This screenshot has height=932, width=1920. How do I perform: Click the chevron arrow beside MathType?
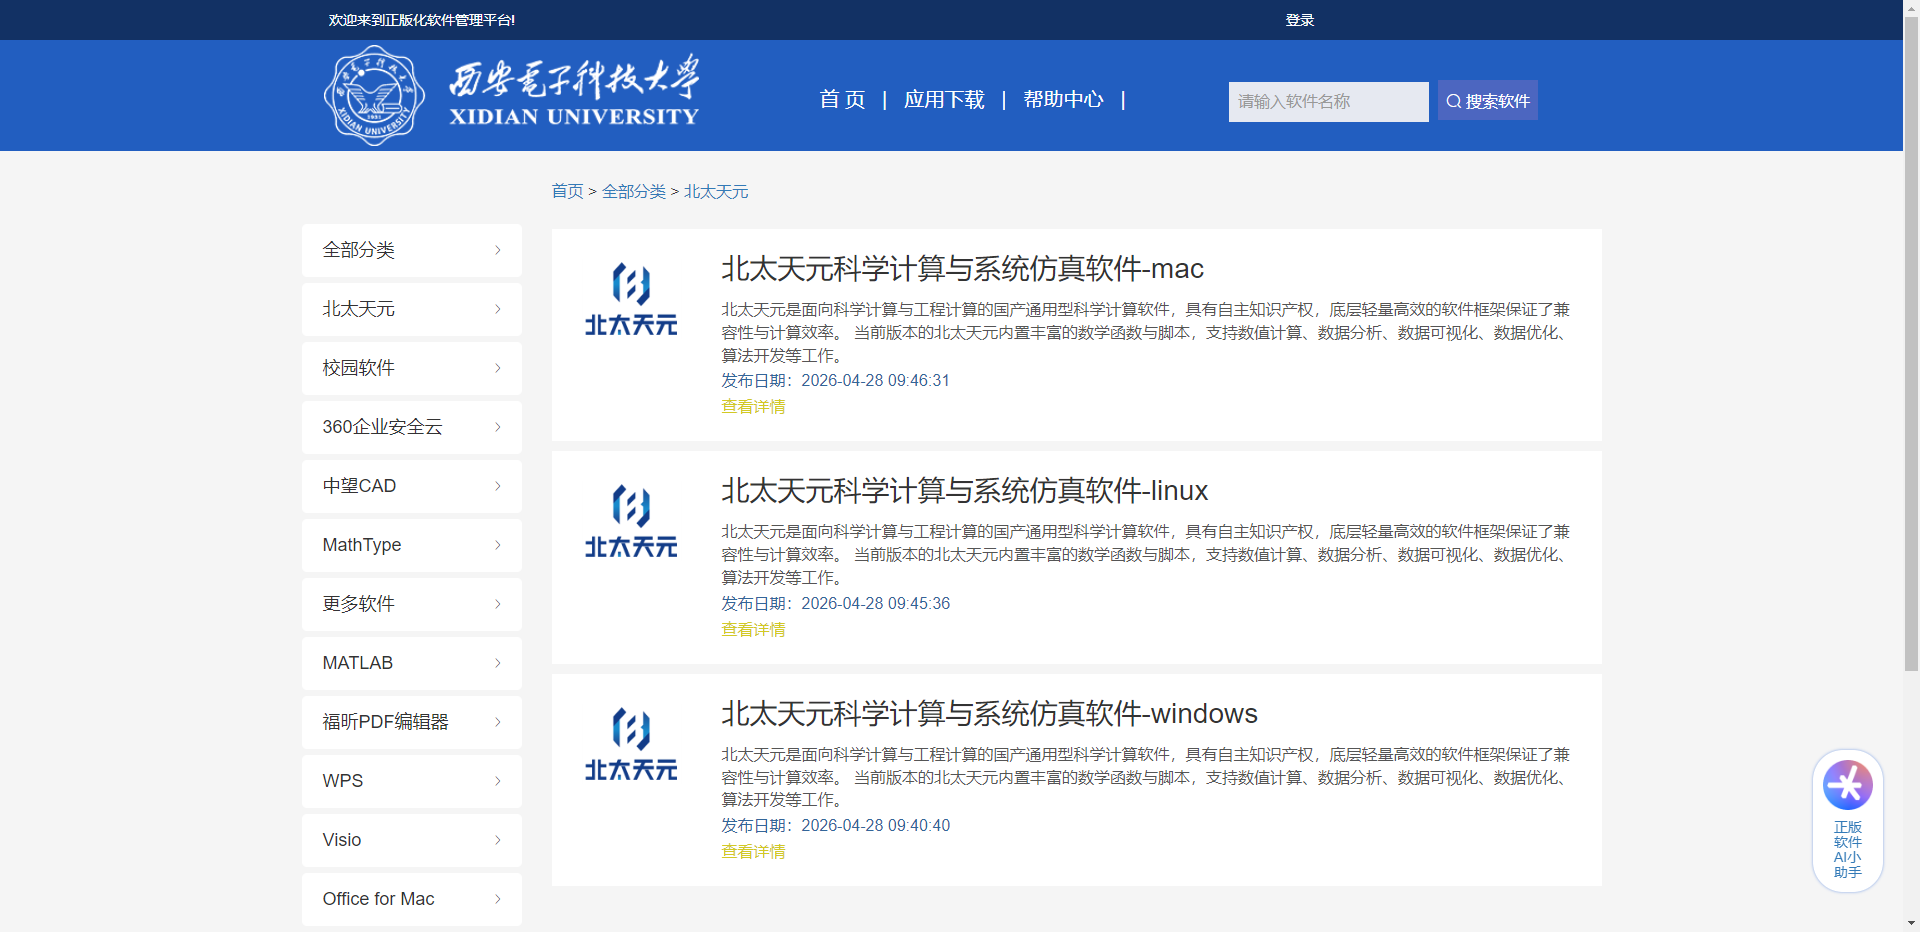point(498,545)
